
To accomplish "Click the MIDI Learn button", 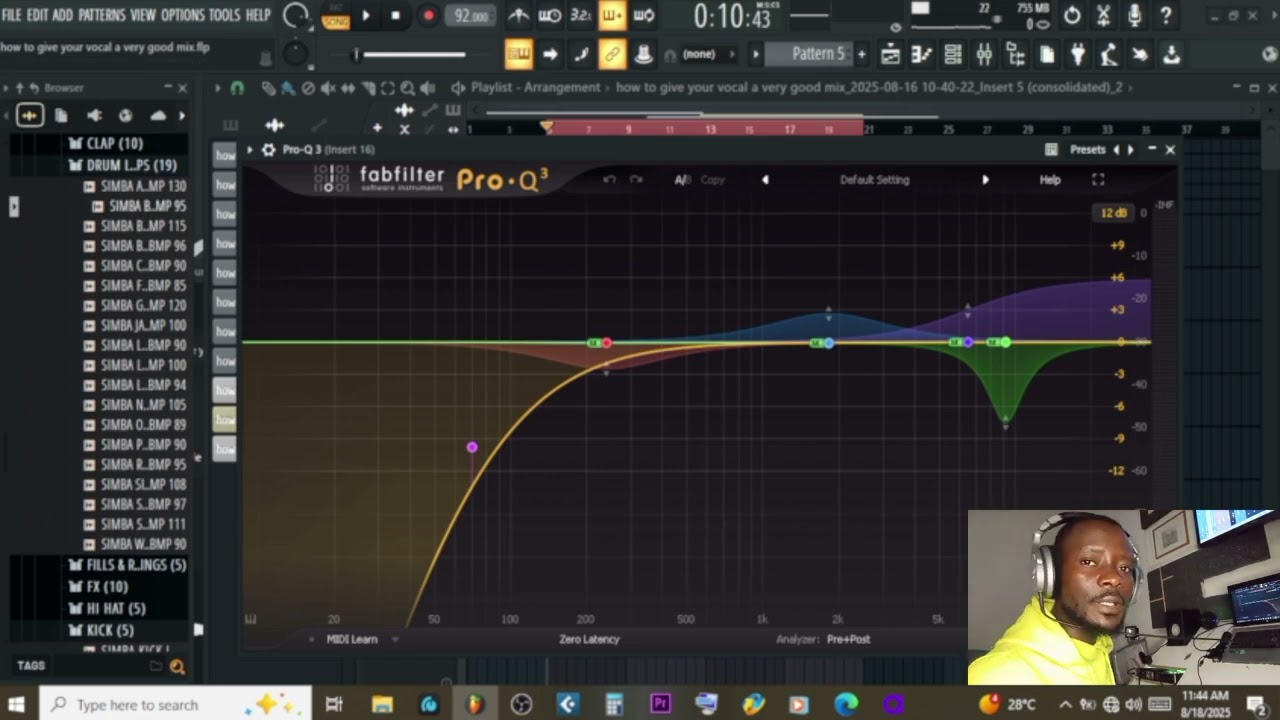I will pos(352,639).
